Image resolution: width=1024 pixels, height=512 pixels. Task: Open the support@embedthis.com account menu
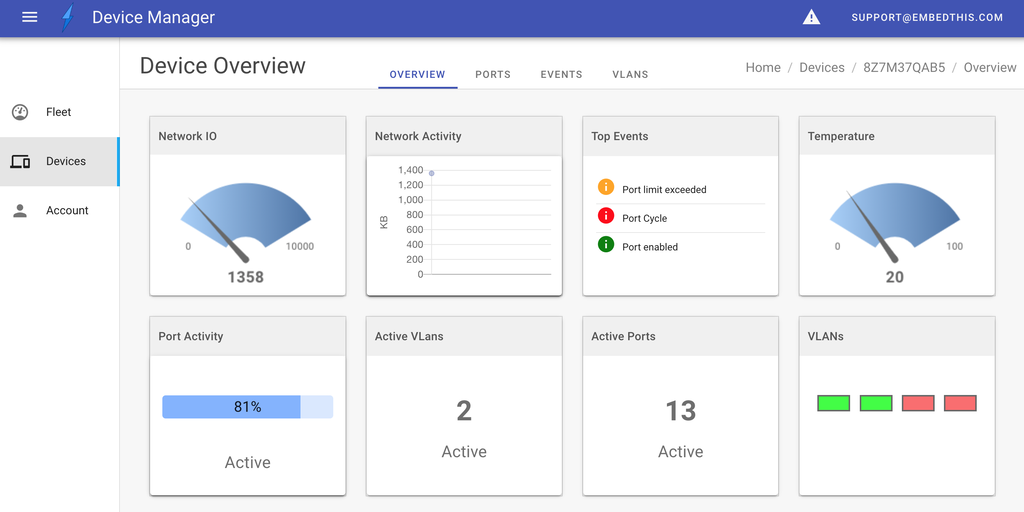[x=927, y=17]
